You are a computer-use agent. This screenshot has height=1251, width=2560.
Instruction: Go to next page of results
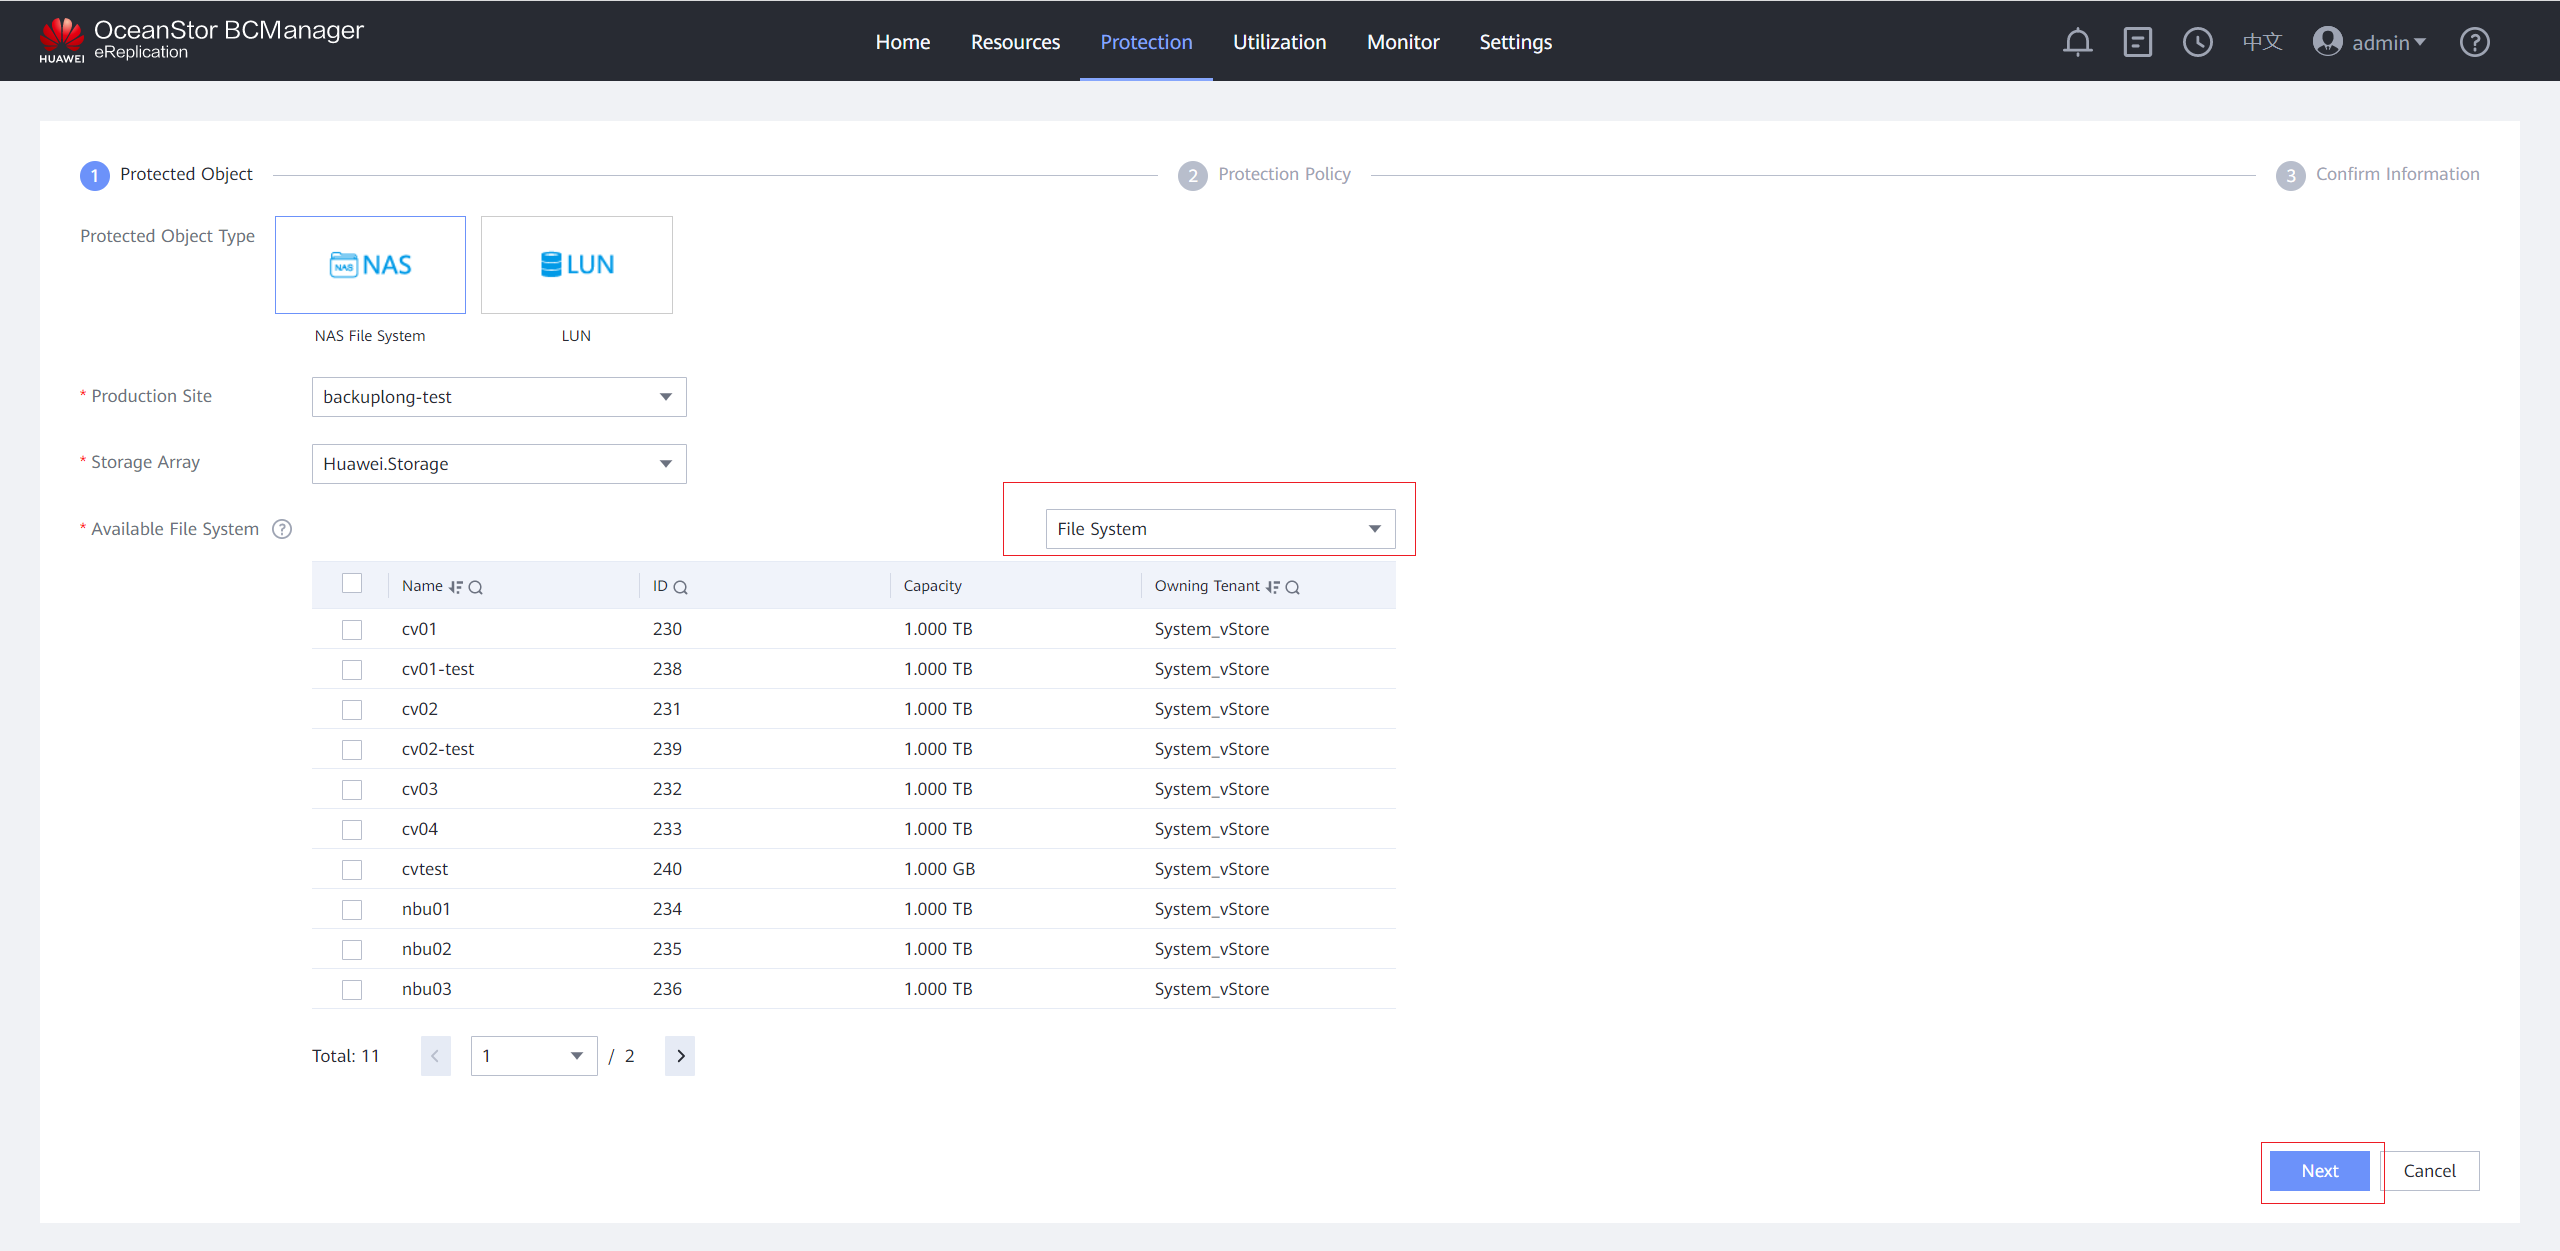[680, 1056]
